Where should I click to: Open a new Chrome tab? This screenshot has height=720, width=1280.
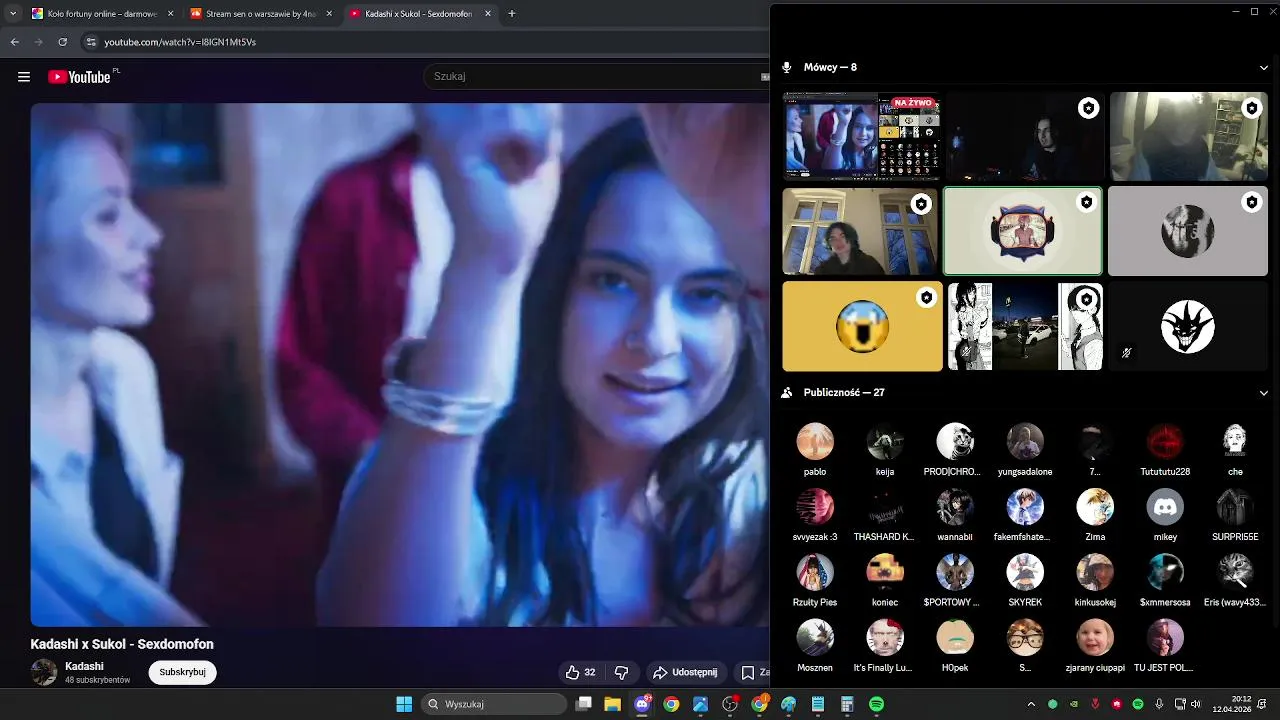click(x=512, y=14)
